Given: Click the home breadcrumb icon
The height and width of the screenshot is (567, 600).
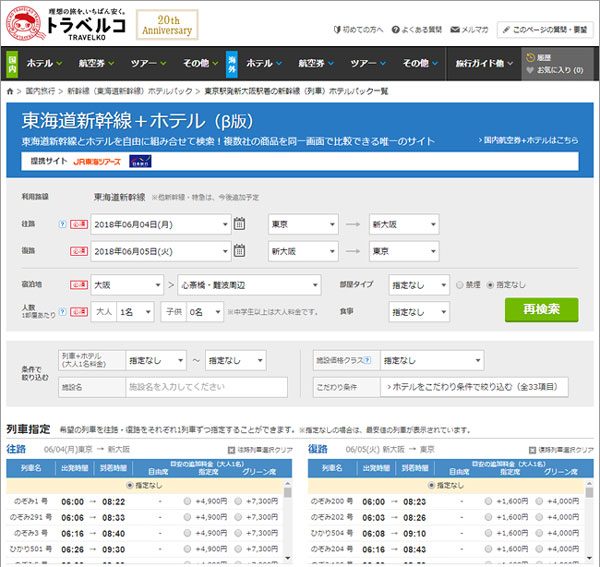Looking at the screenshot, I should (x=10, y=91).
